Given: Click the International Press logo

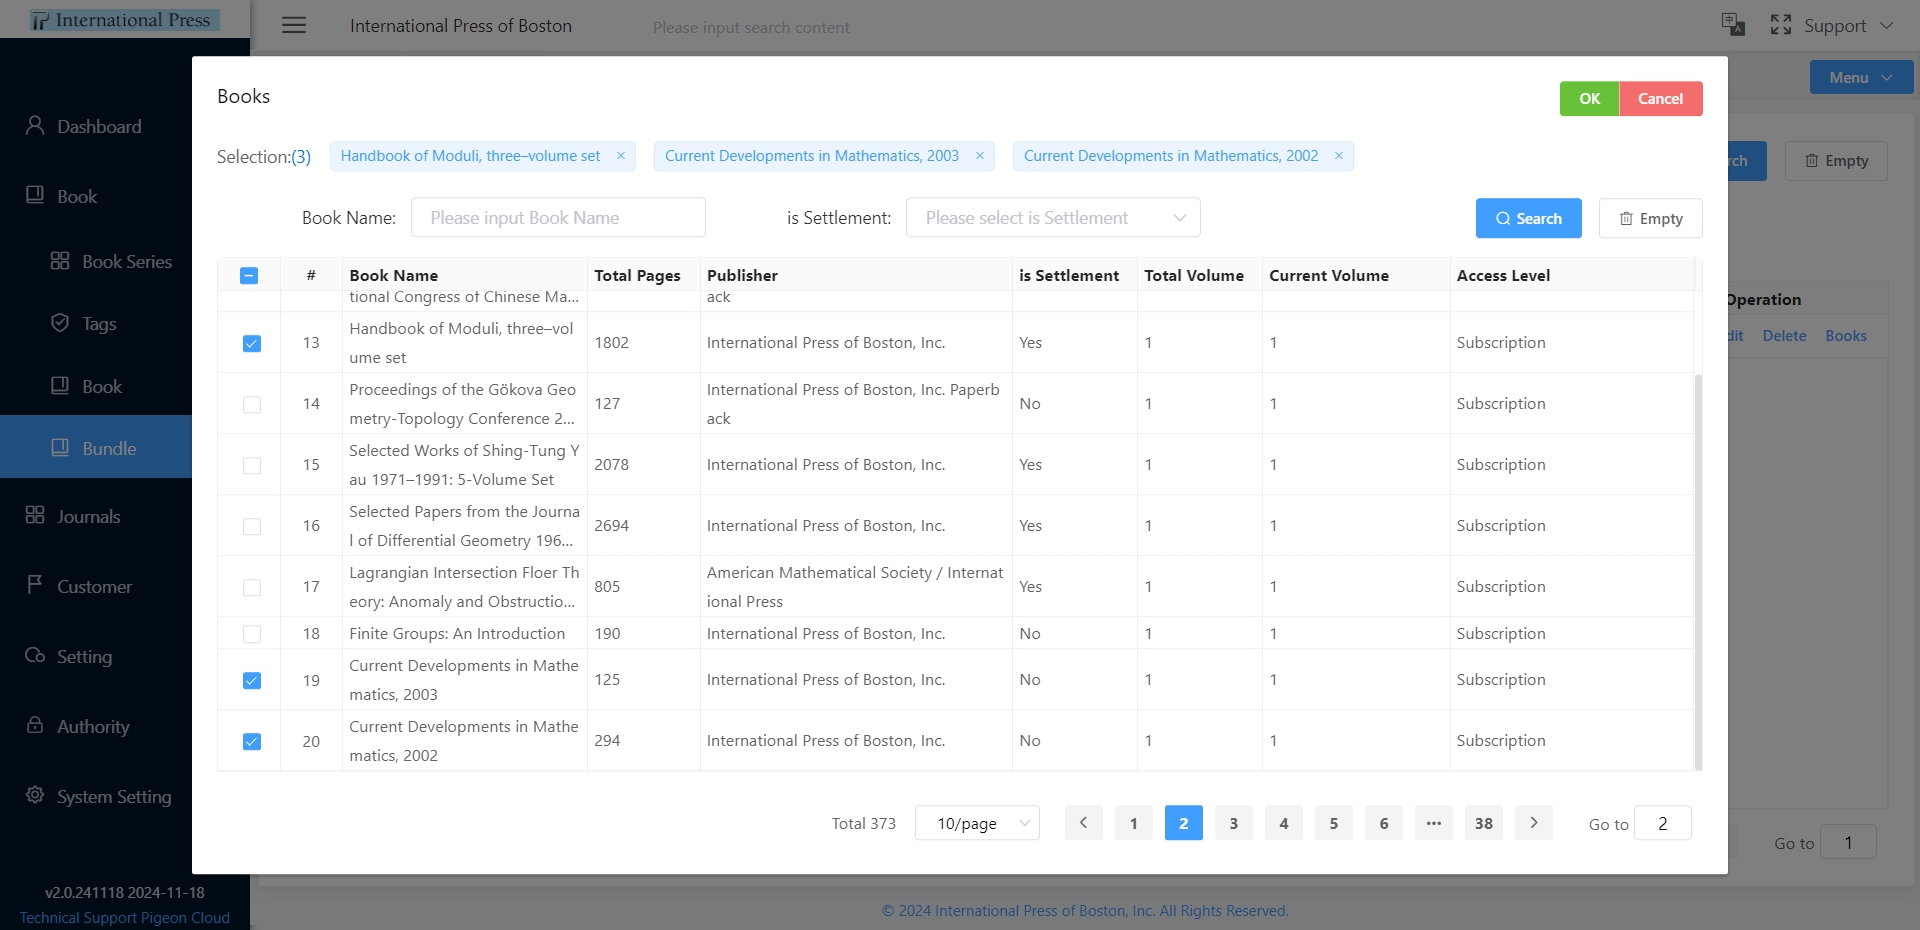Looking at the screenshot, I should pyautogui.click(x=124, y=20).
